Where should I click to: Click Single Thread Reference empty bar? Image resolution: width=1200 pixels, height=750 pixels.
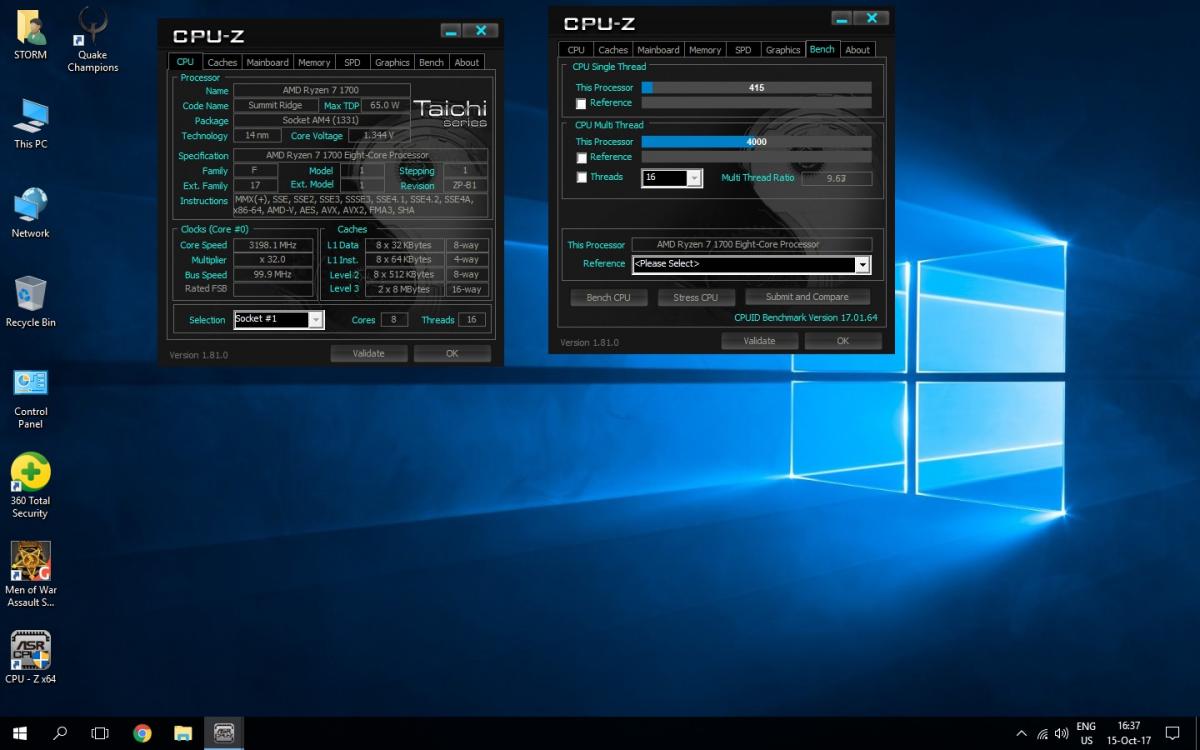click(x=756, y=103)
